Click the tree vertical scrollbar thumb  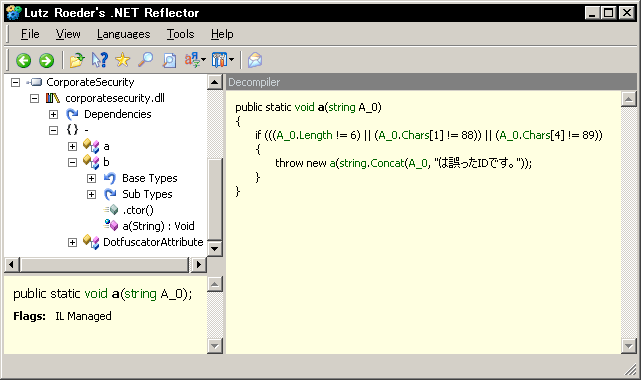point(215,199)
